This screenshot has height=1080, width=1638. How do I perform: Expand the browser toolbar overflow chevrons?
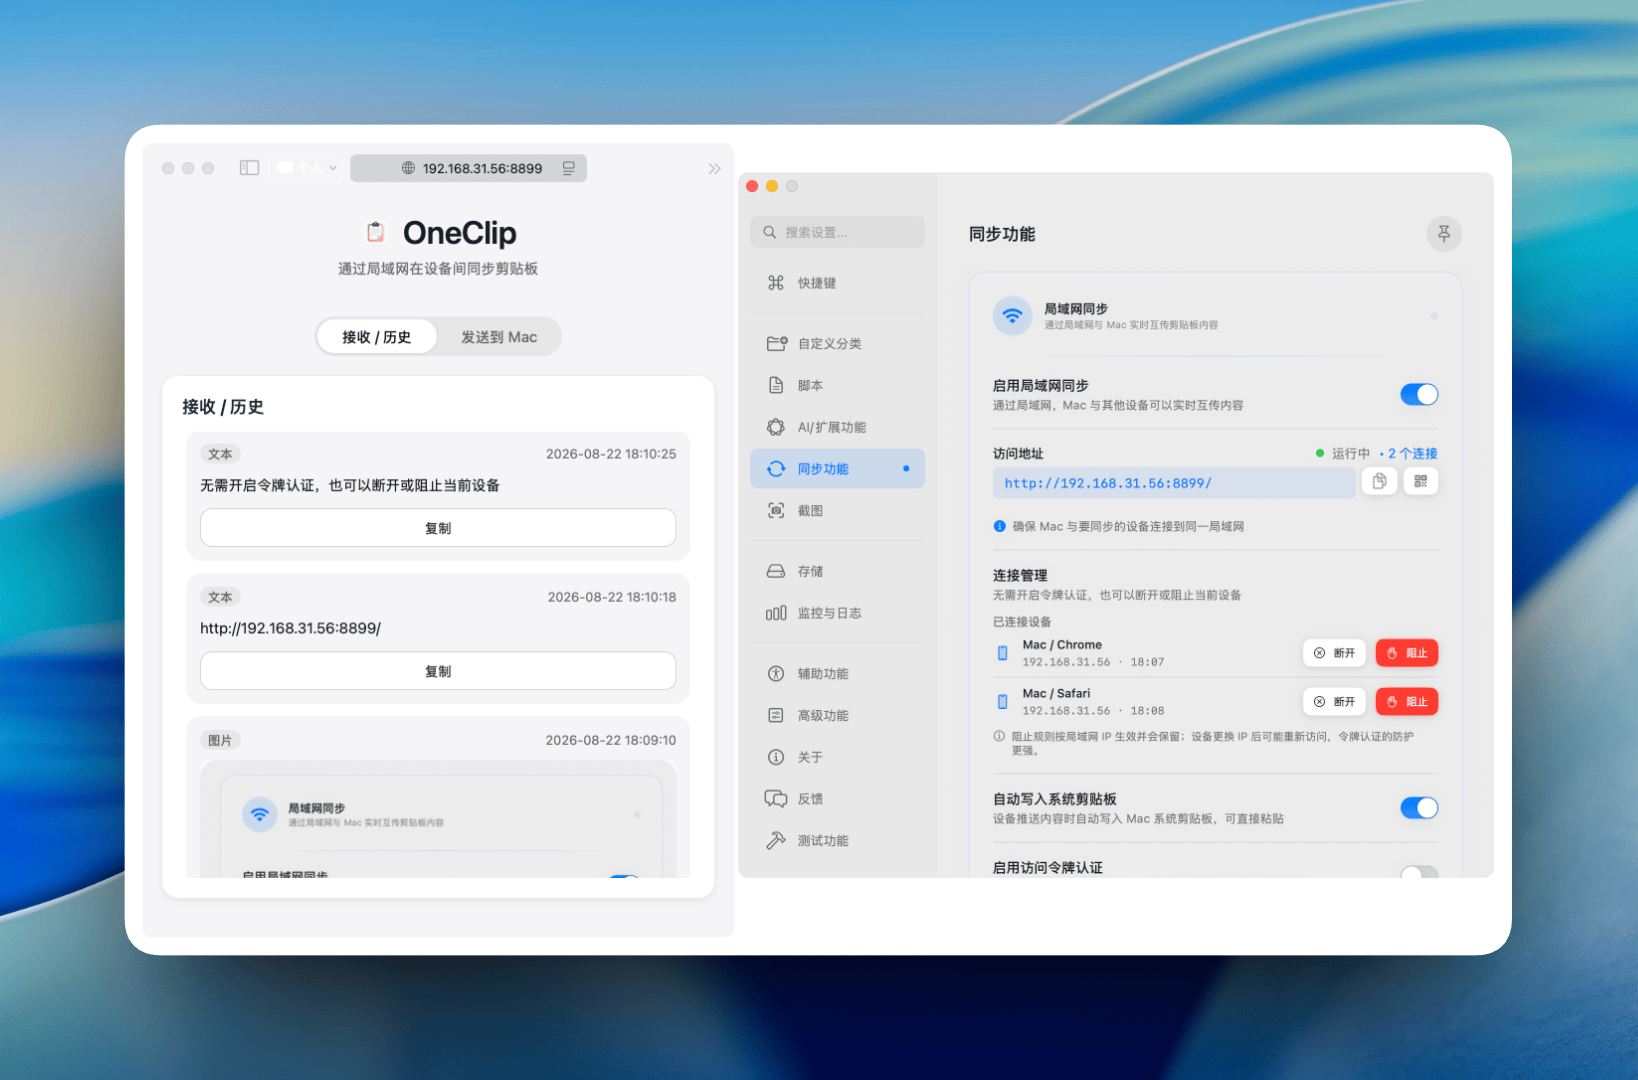click(714, 168)
